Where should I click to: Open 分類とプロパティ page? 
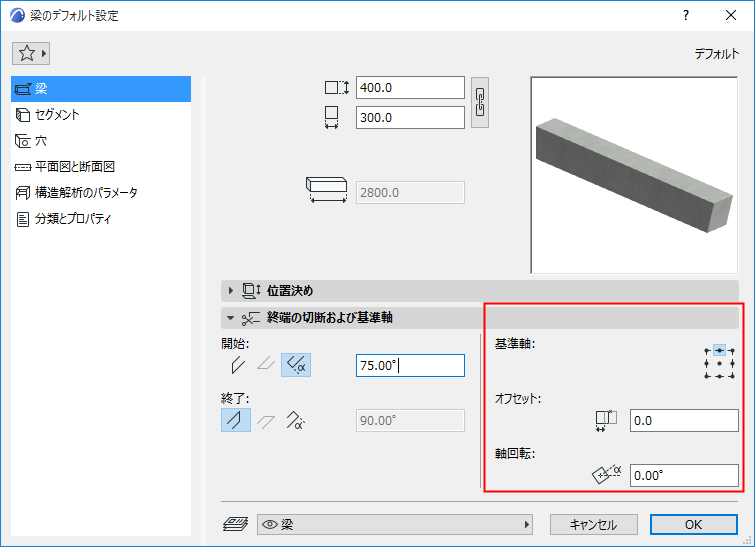(101, 219)
